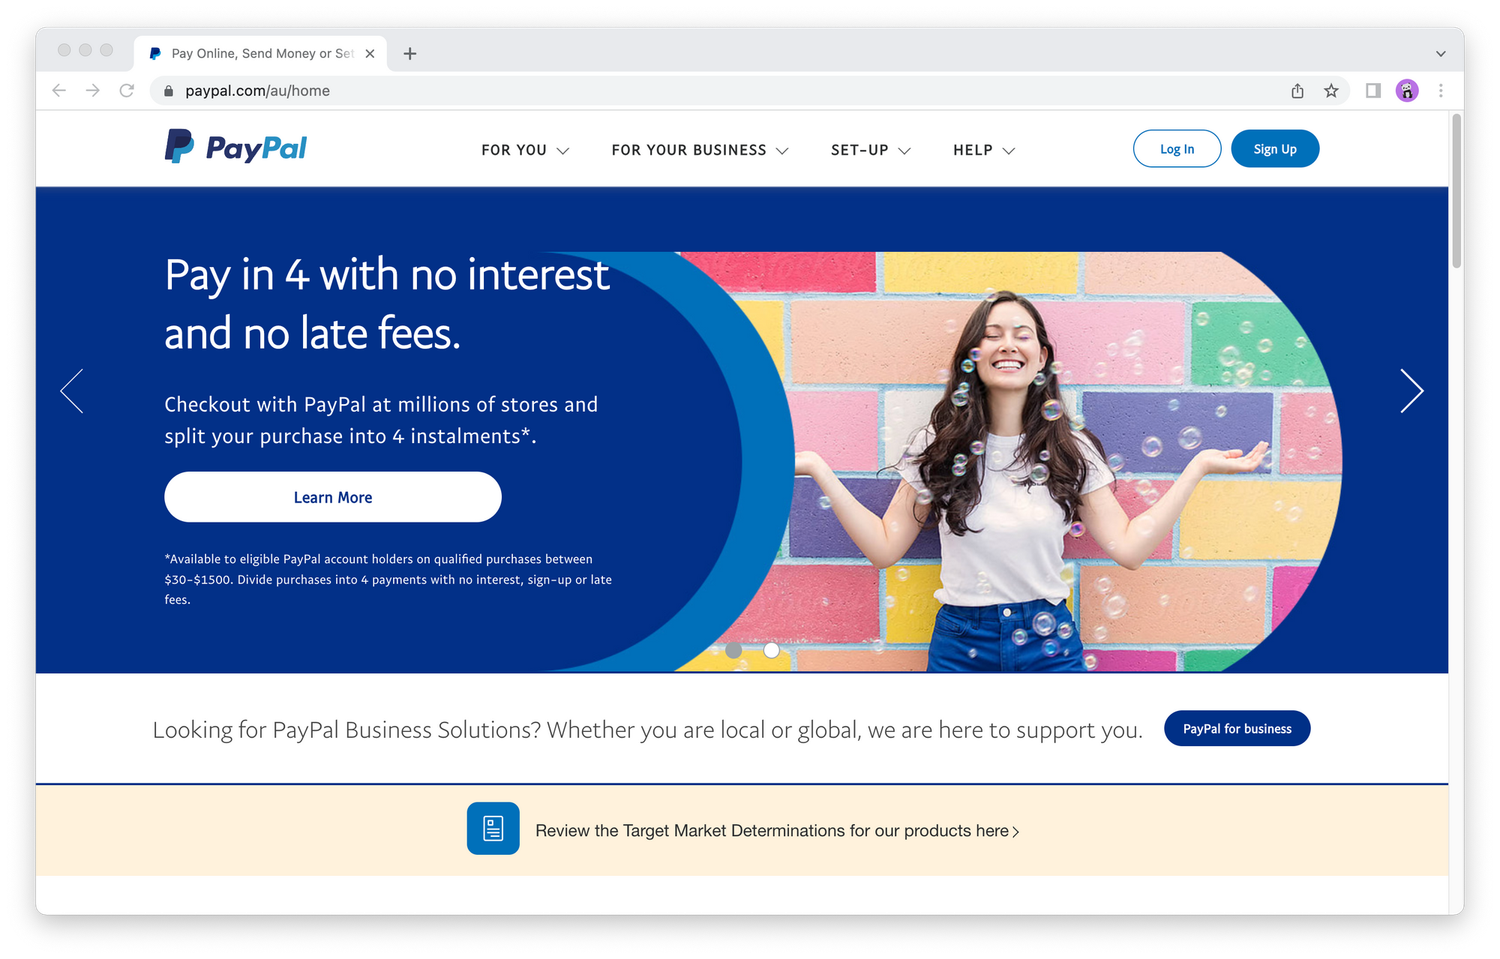This screenshot has height=959, width=1500.
Task: Reload the page with the refresh icon
Action: (x=127, y=91)
